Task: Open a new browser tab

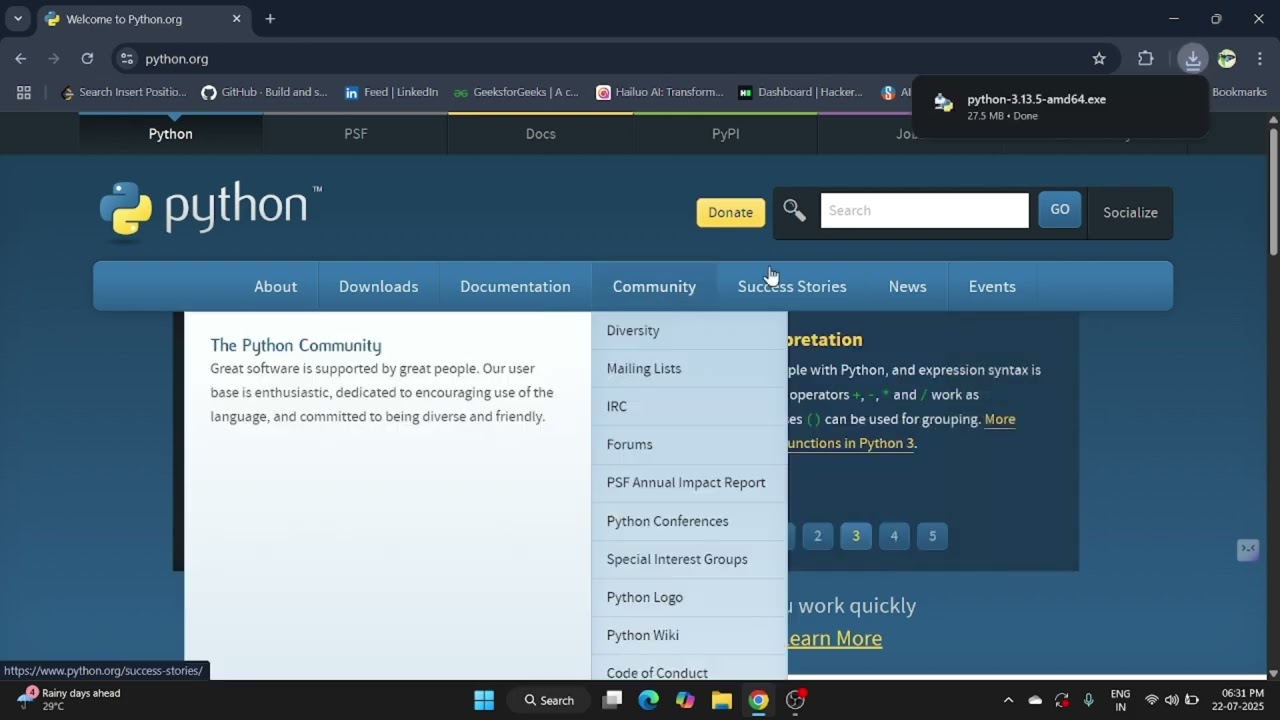Action: click(270, 18)
